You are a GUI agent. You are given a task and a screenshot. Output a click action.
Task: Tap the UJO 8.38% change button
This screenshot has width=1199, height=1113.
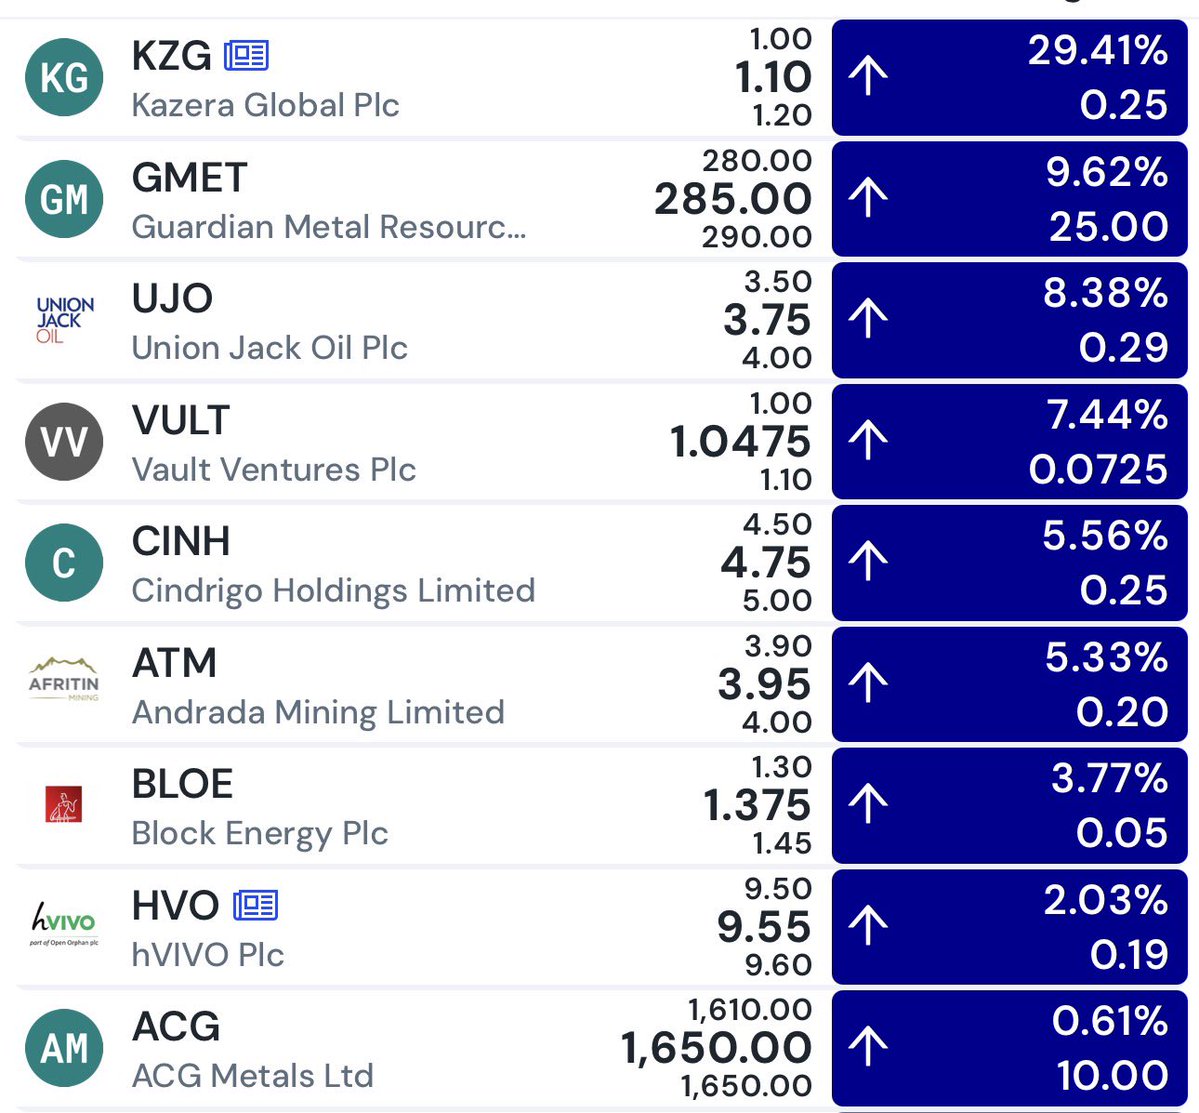(x=1010, y=320)
